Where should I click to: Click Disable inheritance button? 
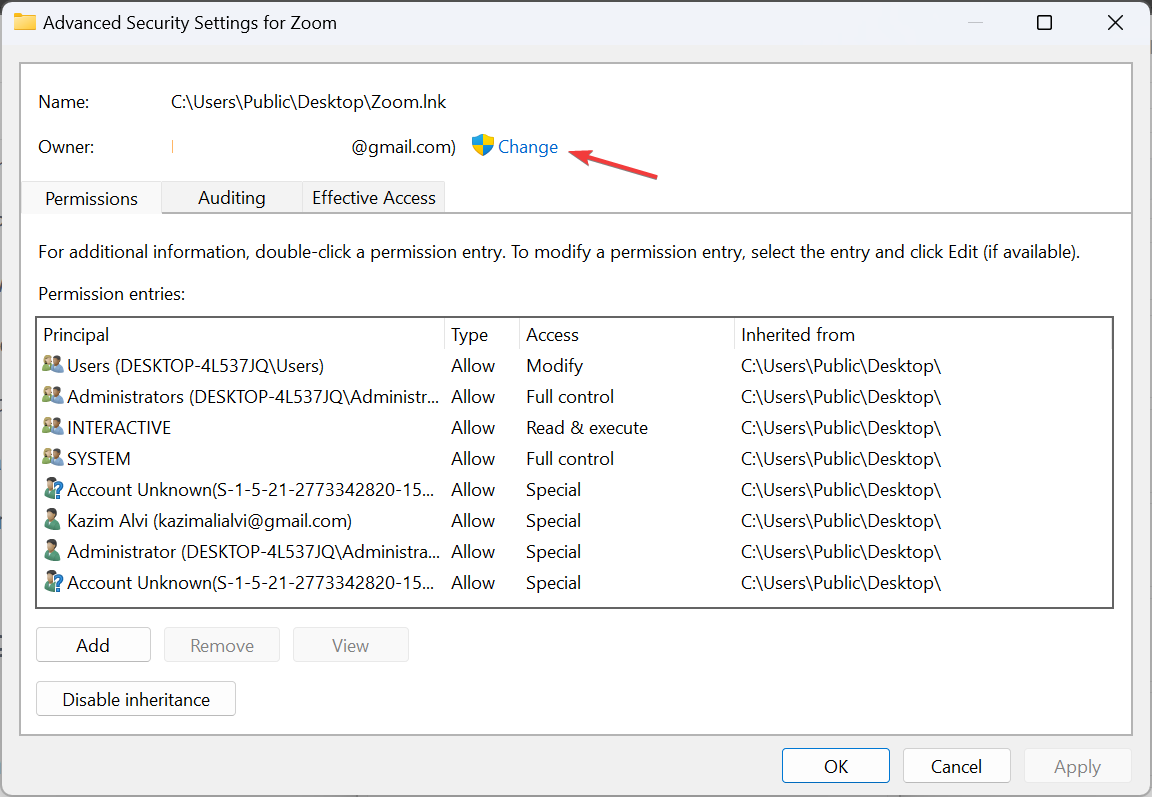click(136, 699)
